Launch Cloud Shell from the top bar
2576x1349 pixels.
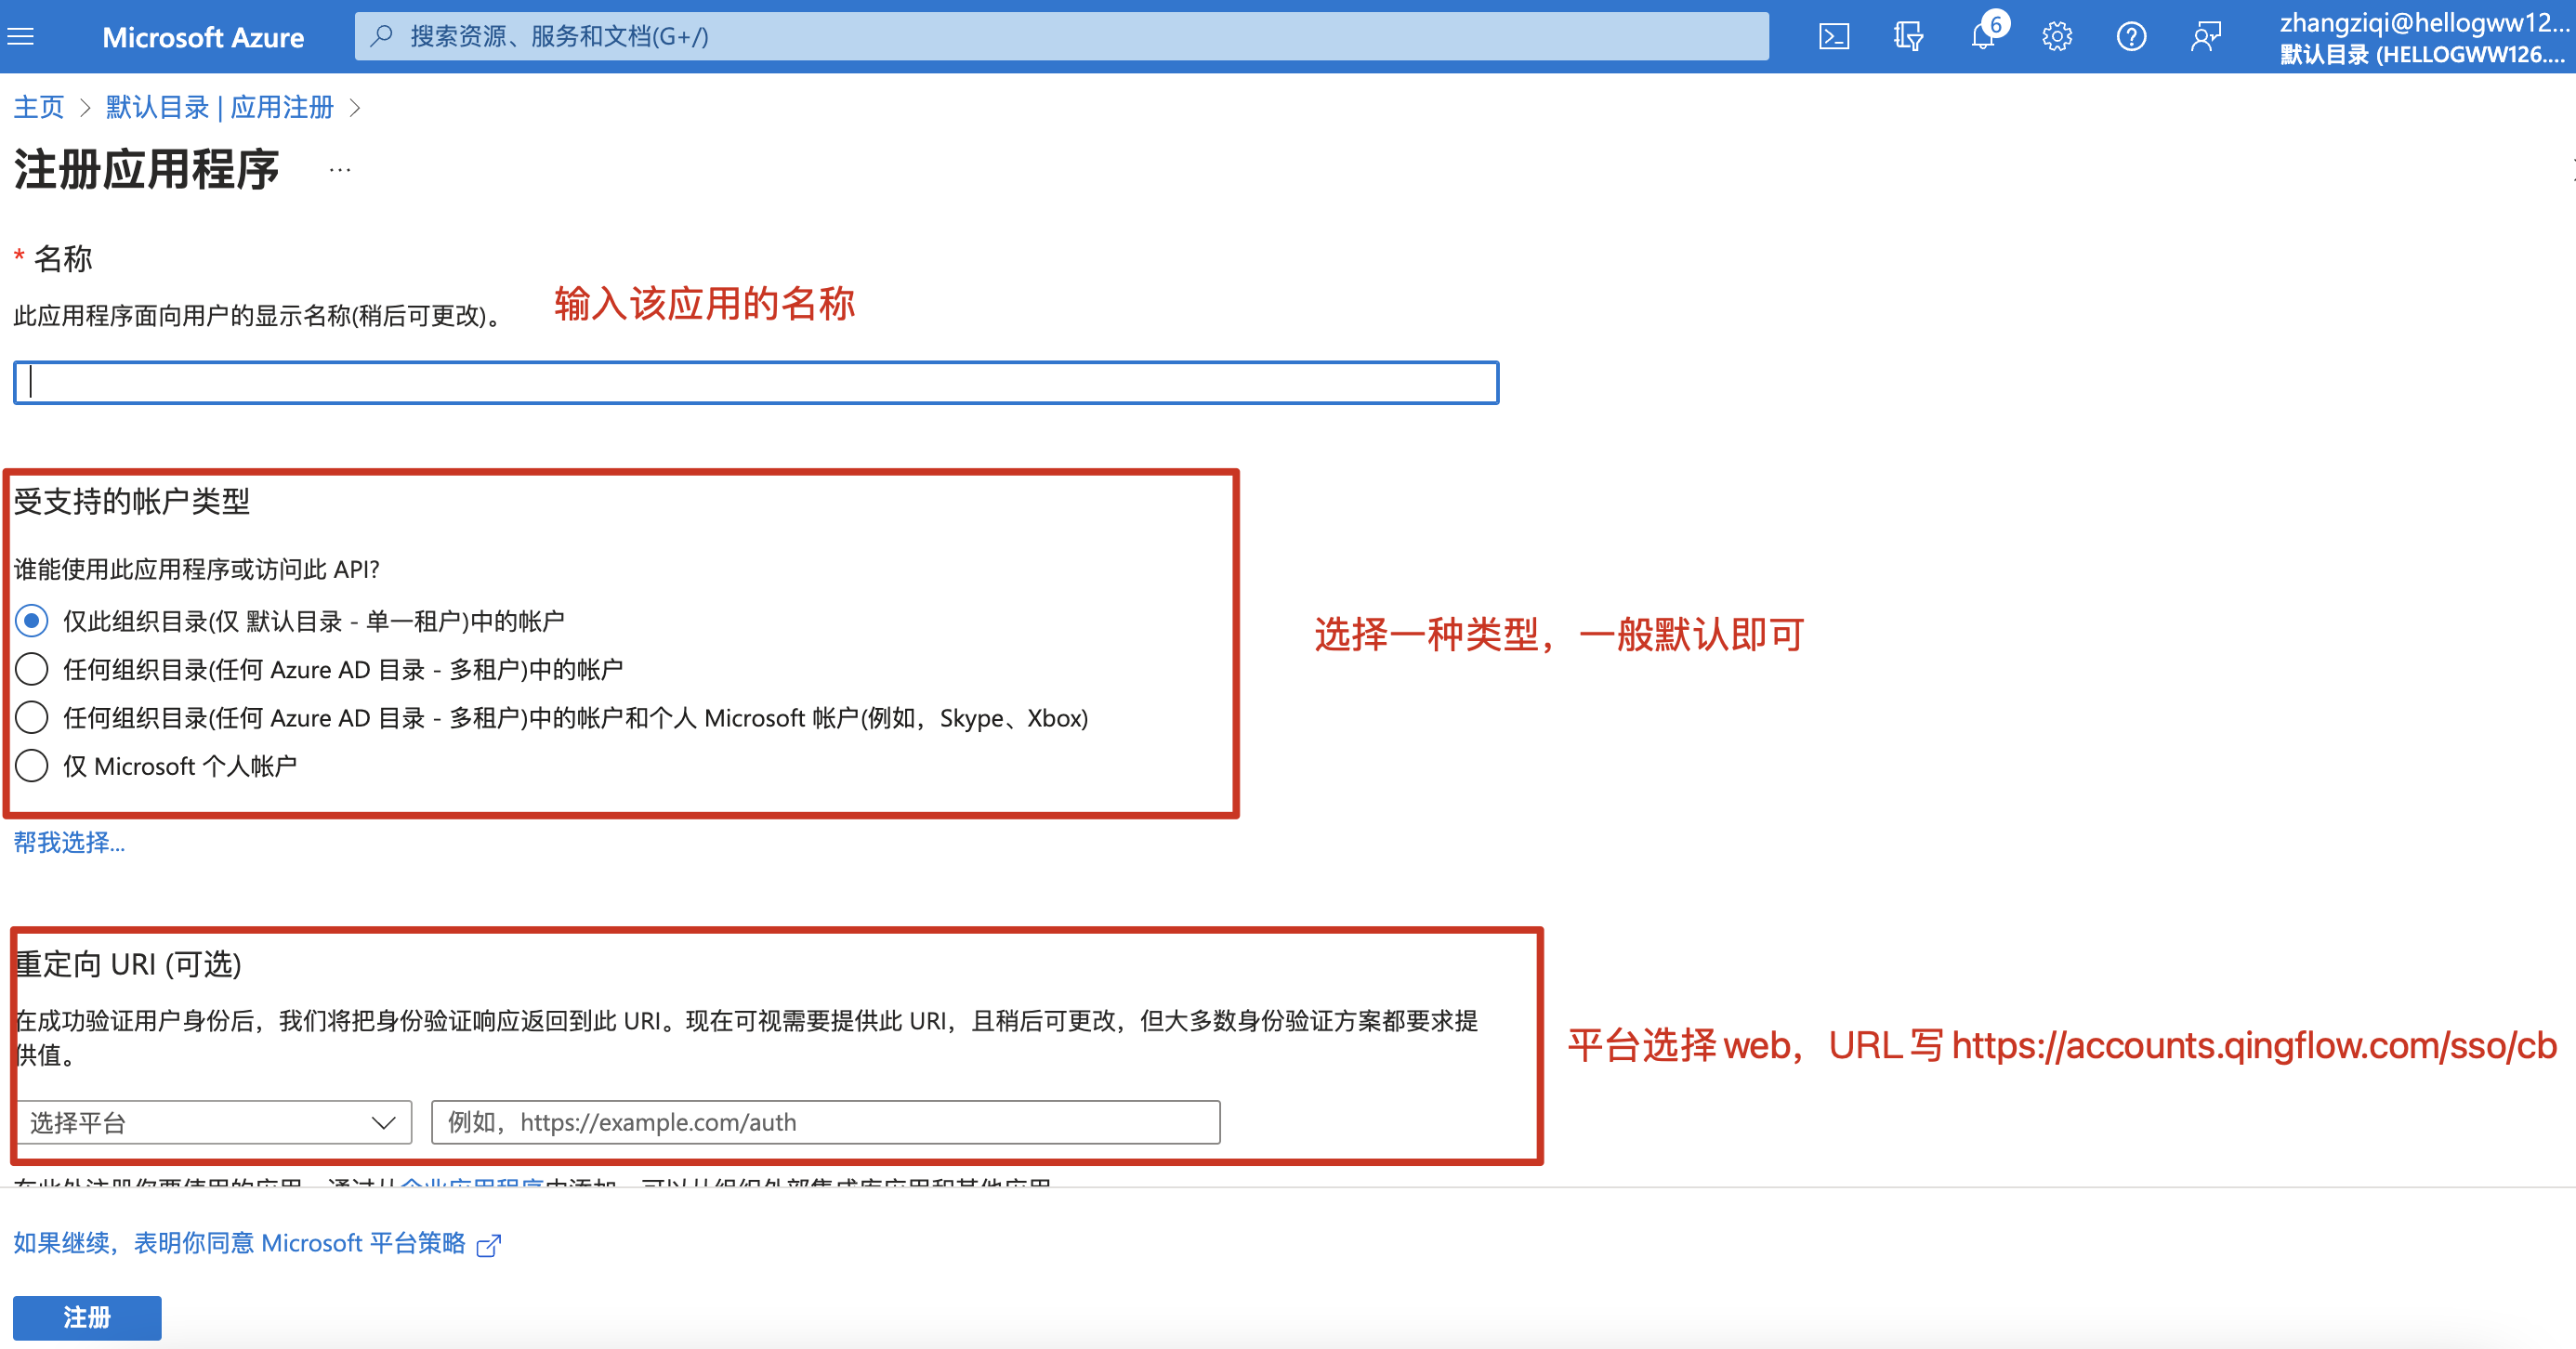click(1833, 37)
